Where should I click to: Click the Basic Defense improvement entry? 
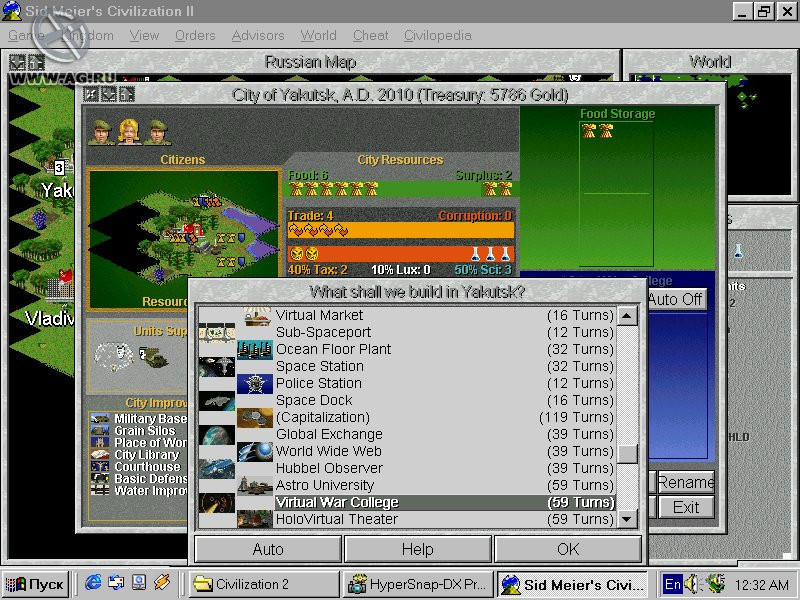151,479
